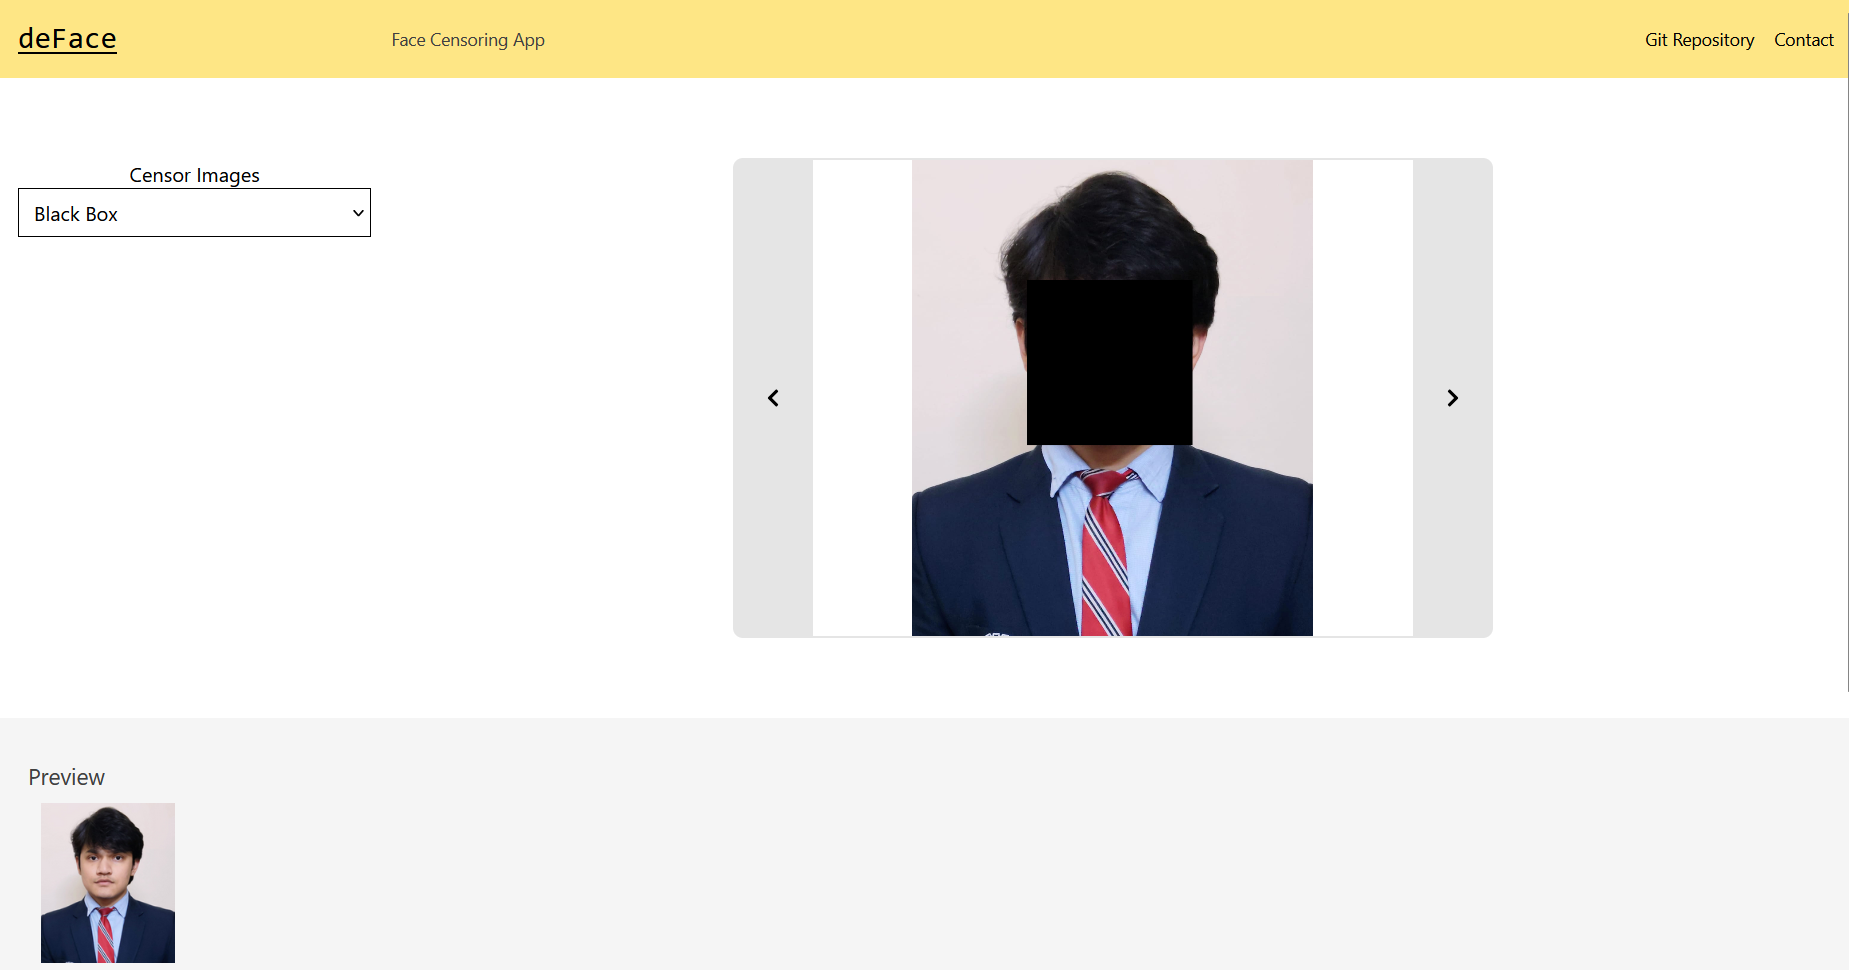Image resolution: width=1849 pixels, height=970 pixels.
Task: Click the Contact link
Action: [1803, 40]
